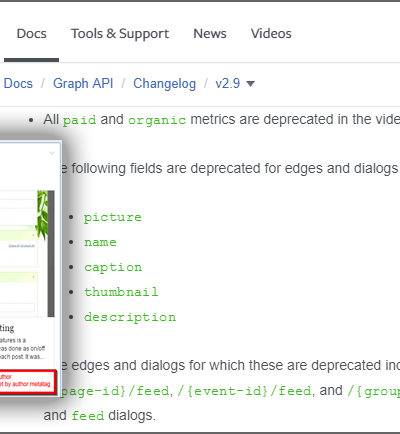Collapse the first green panel via its small arrow
400x434 pixels.
(x=33, y=235)
